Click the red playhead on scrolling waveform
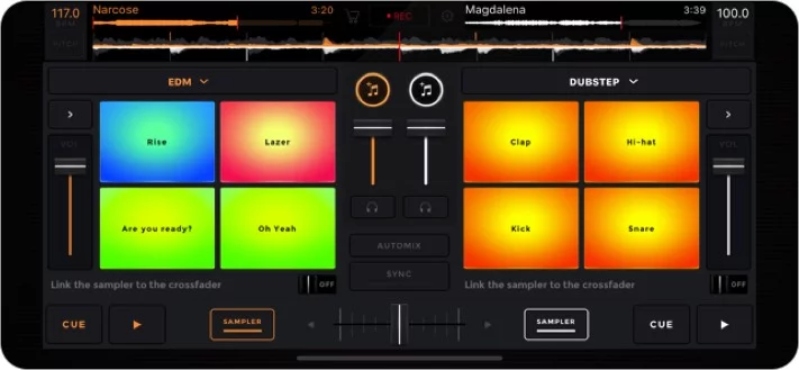 pyautogui.click(x=399, y=47)
